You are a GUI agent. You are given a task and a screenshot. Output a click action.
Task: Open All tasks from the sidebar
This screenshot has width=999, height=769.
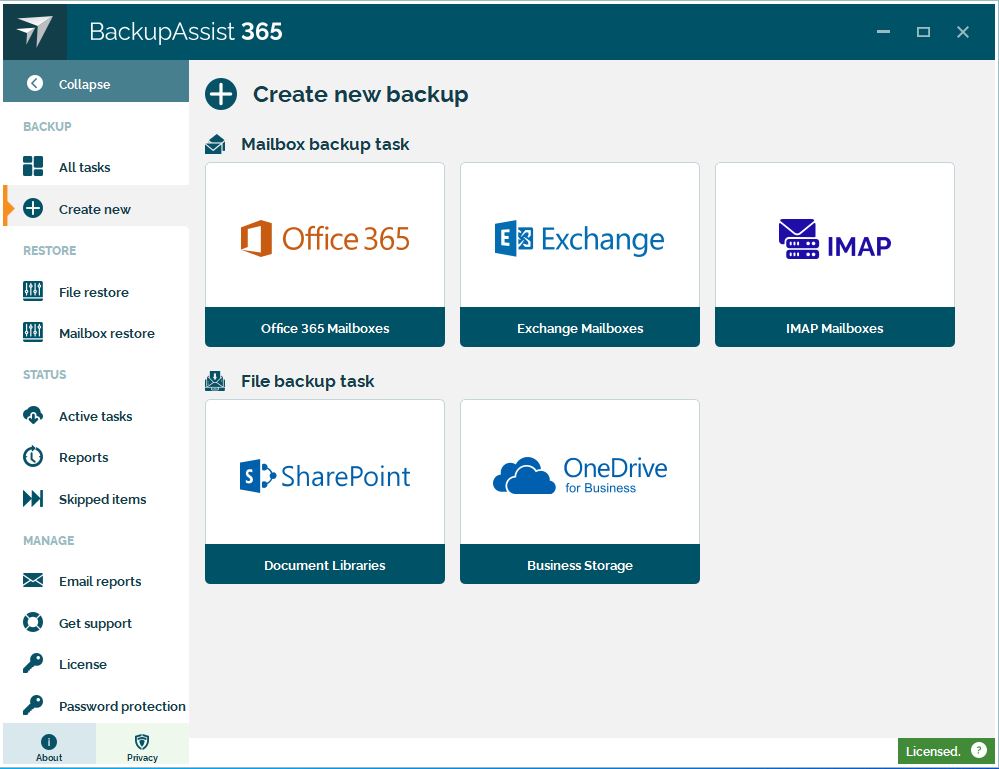[96, 167]
